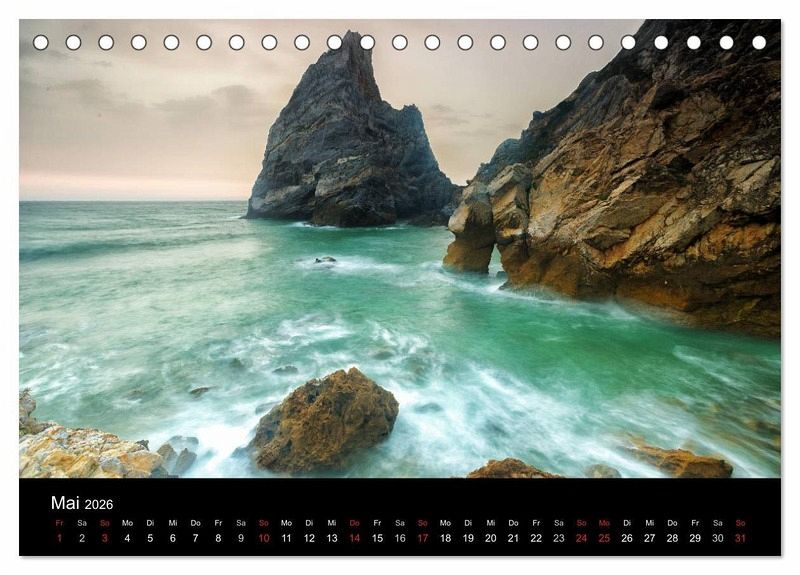Click the red "Mo" label above 25
The height and width of the screenshot is (575, 800).
(x=604, y=523)
